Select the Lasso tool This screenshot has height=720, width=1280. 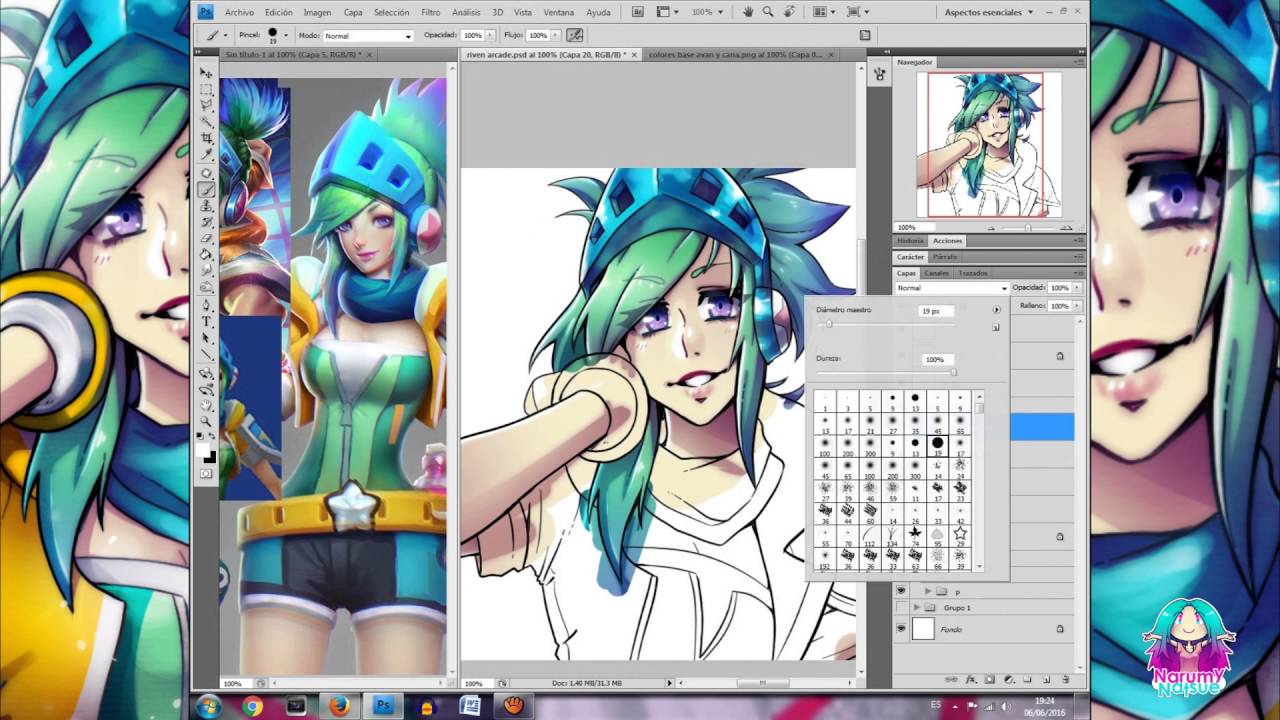click(206, 106)
